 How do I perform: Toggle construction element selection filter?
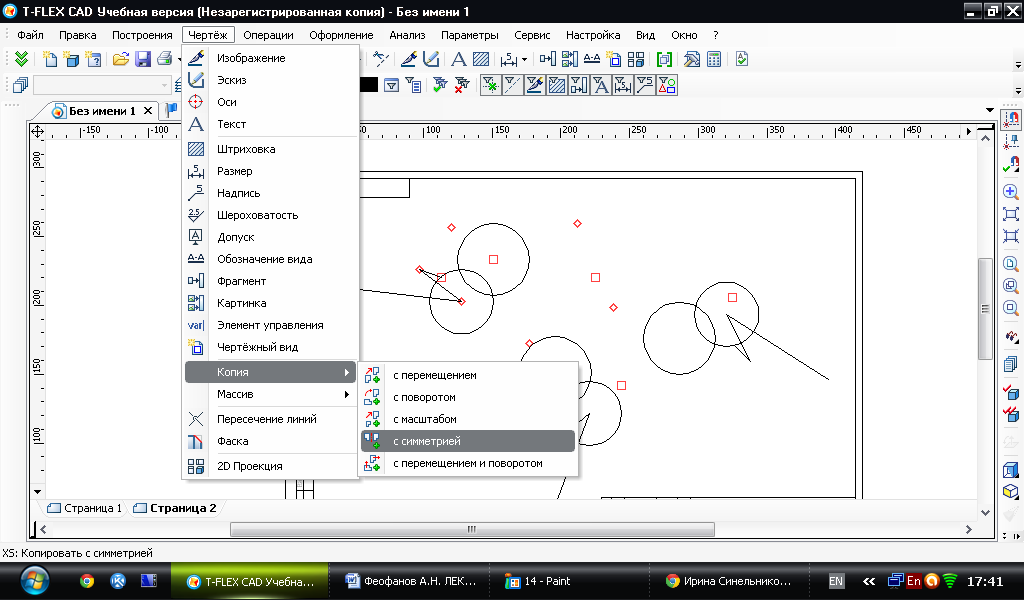(x=490, y=85)
